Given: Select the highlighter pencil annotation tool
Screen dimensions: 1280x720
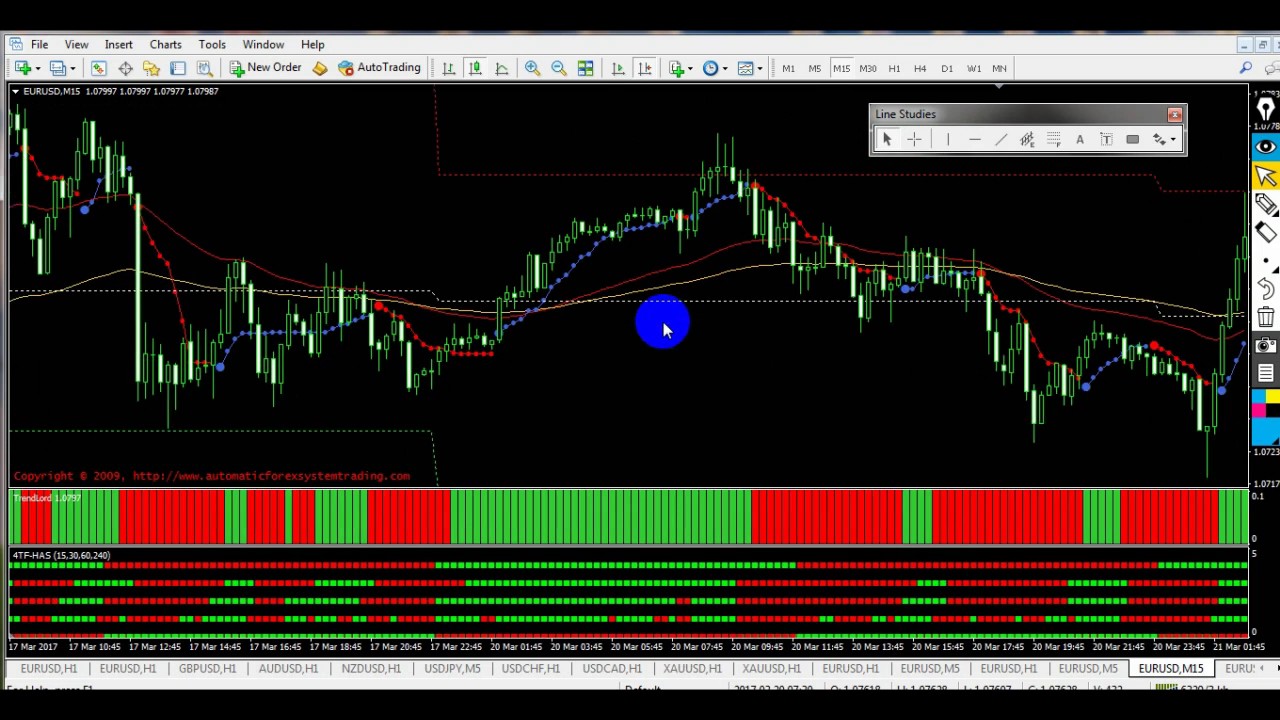Looking at the screenshot, I should [x=1265, y=205].
